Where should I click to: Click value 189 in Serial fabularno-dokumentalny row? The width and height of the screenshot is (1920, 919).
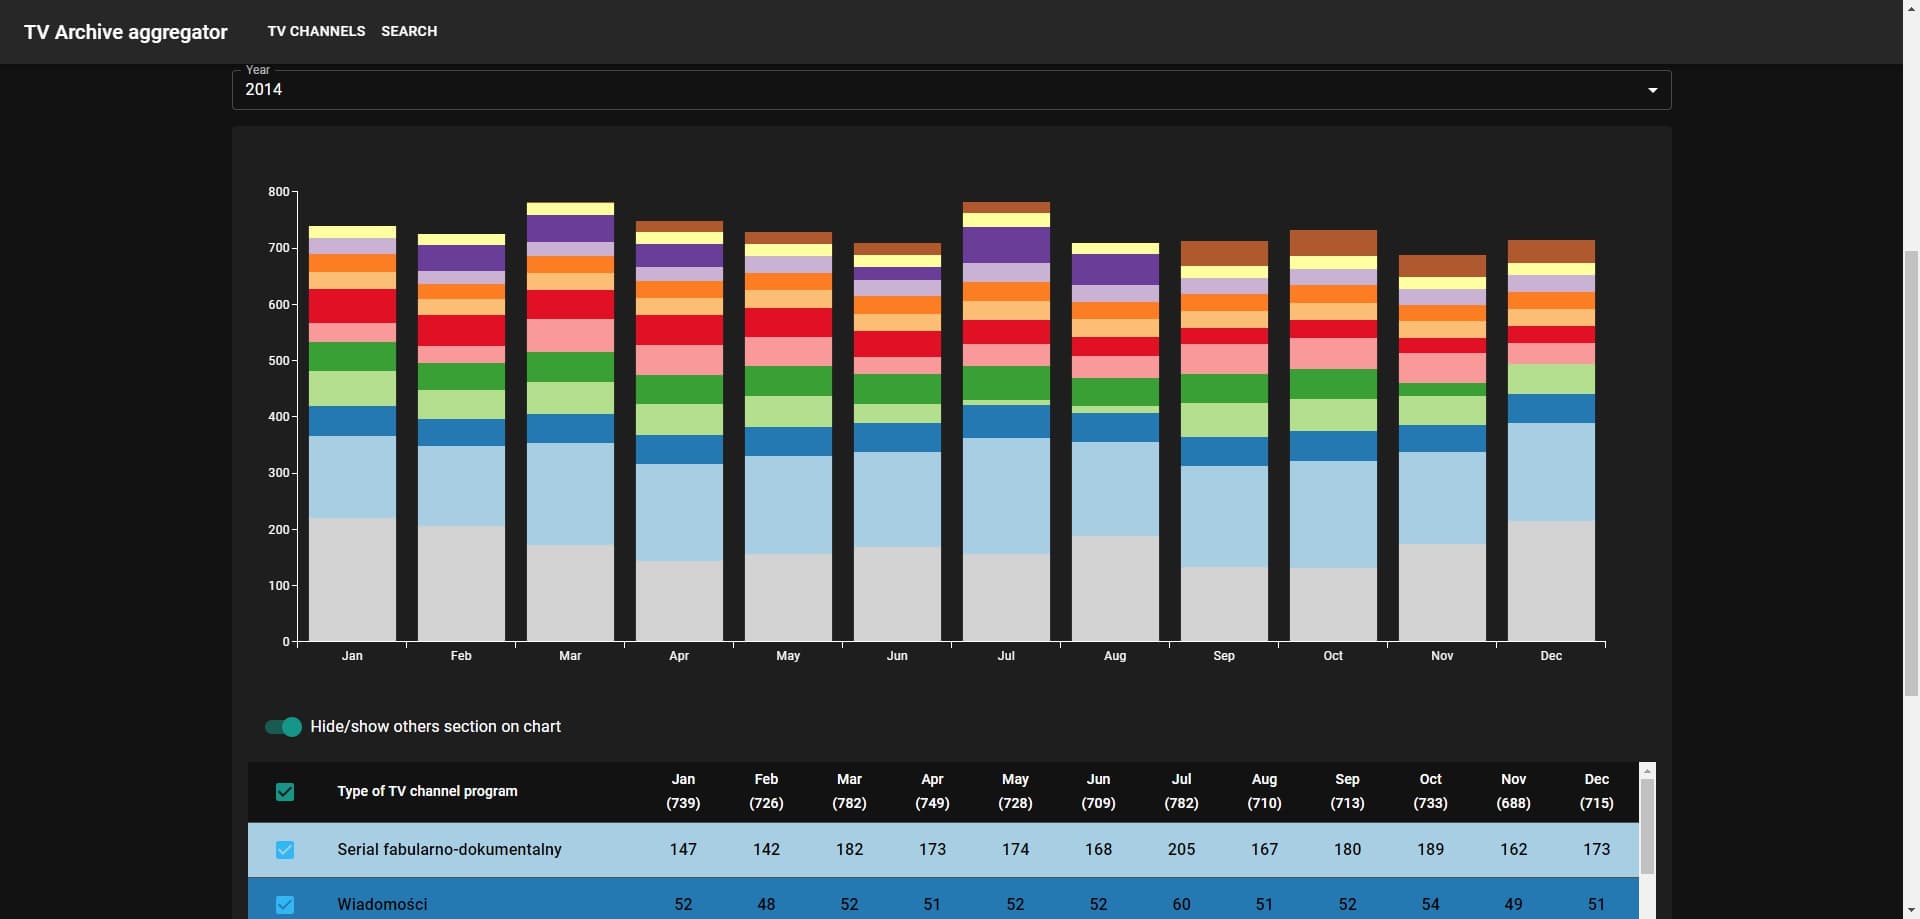(x=1430, y=850)
